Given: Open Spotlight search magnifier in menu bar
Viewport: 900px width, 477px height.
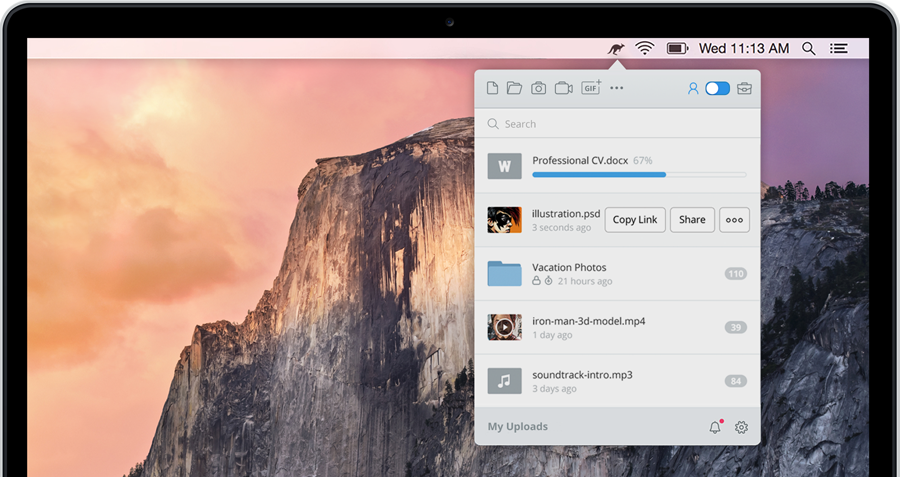Looking at the screenshot, I should pyautogui.click(x=809, y=48).
